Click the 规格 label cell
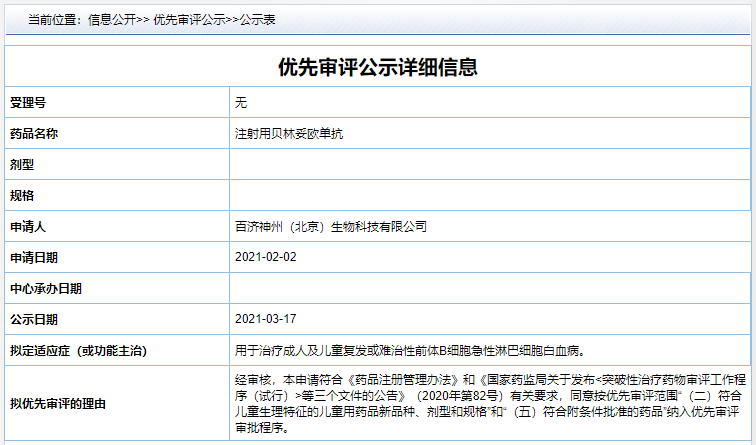756x445 pixels. point(117,195)
